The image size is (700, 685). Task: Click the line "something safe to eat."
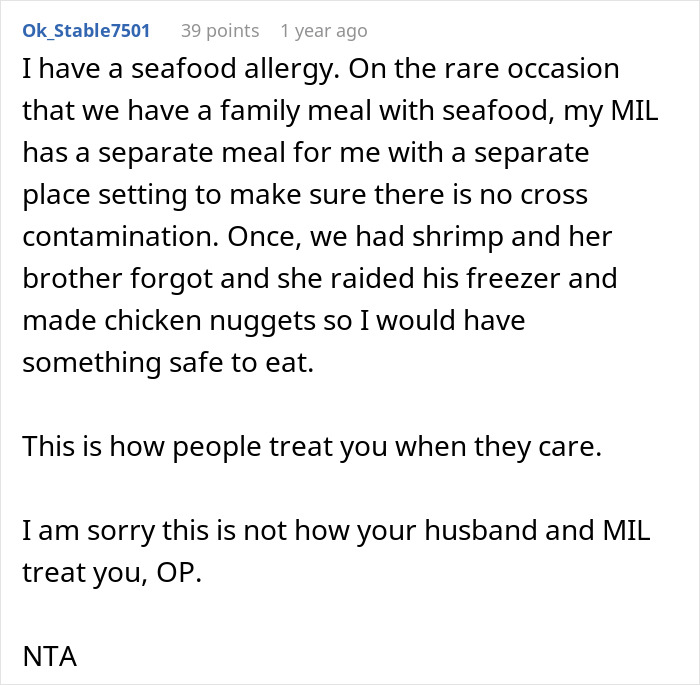coord(168,364)
